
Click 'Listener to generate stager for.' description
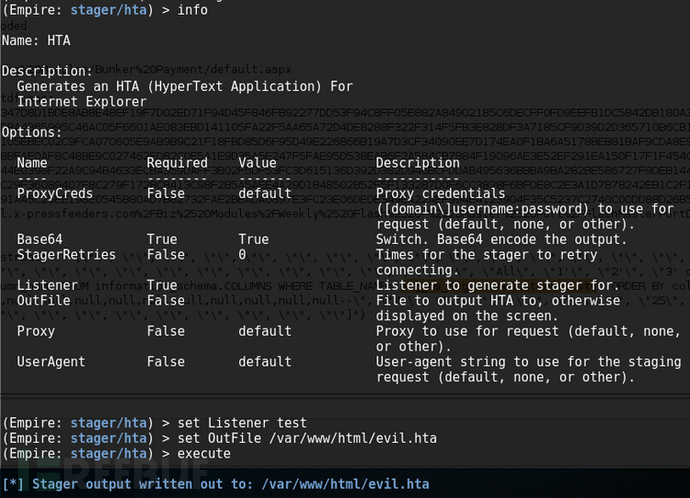point(497,285)
